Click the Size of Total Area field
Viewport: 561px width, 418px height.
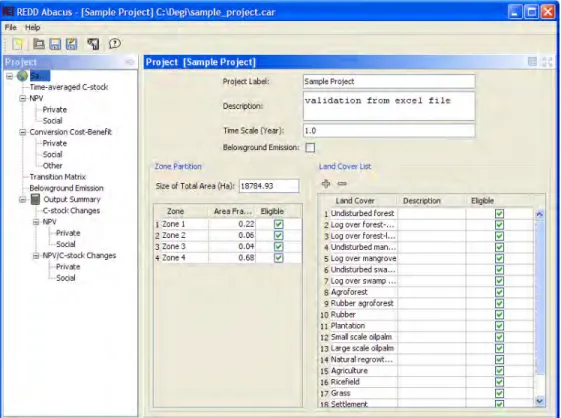[x=269, y=186]
